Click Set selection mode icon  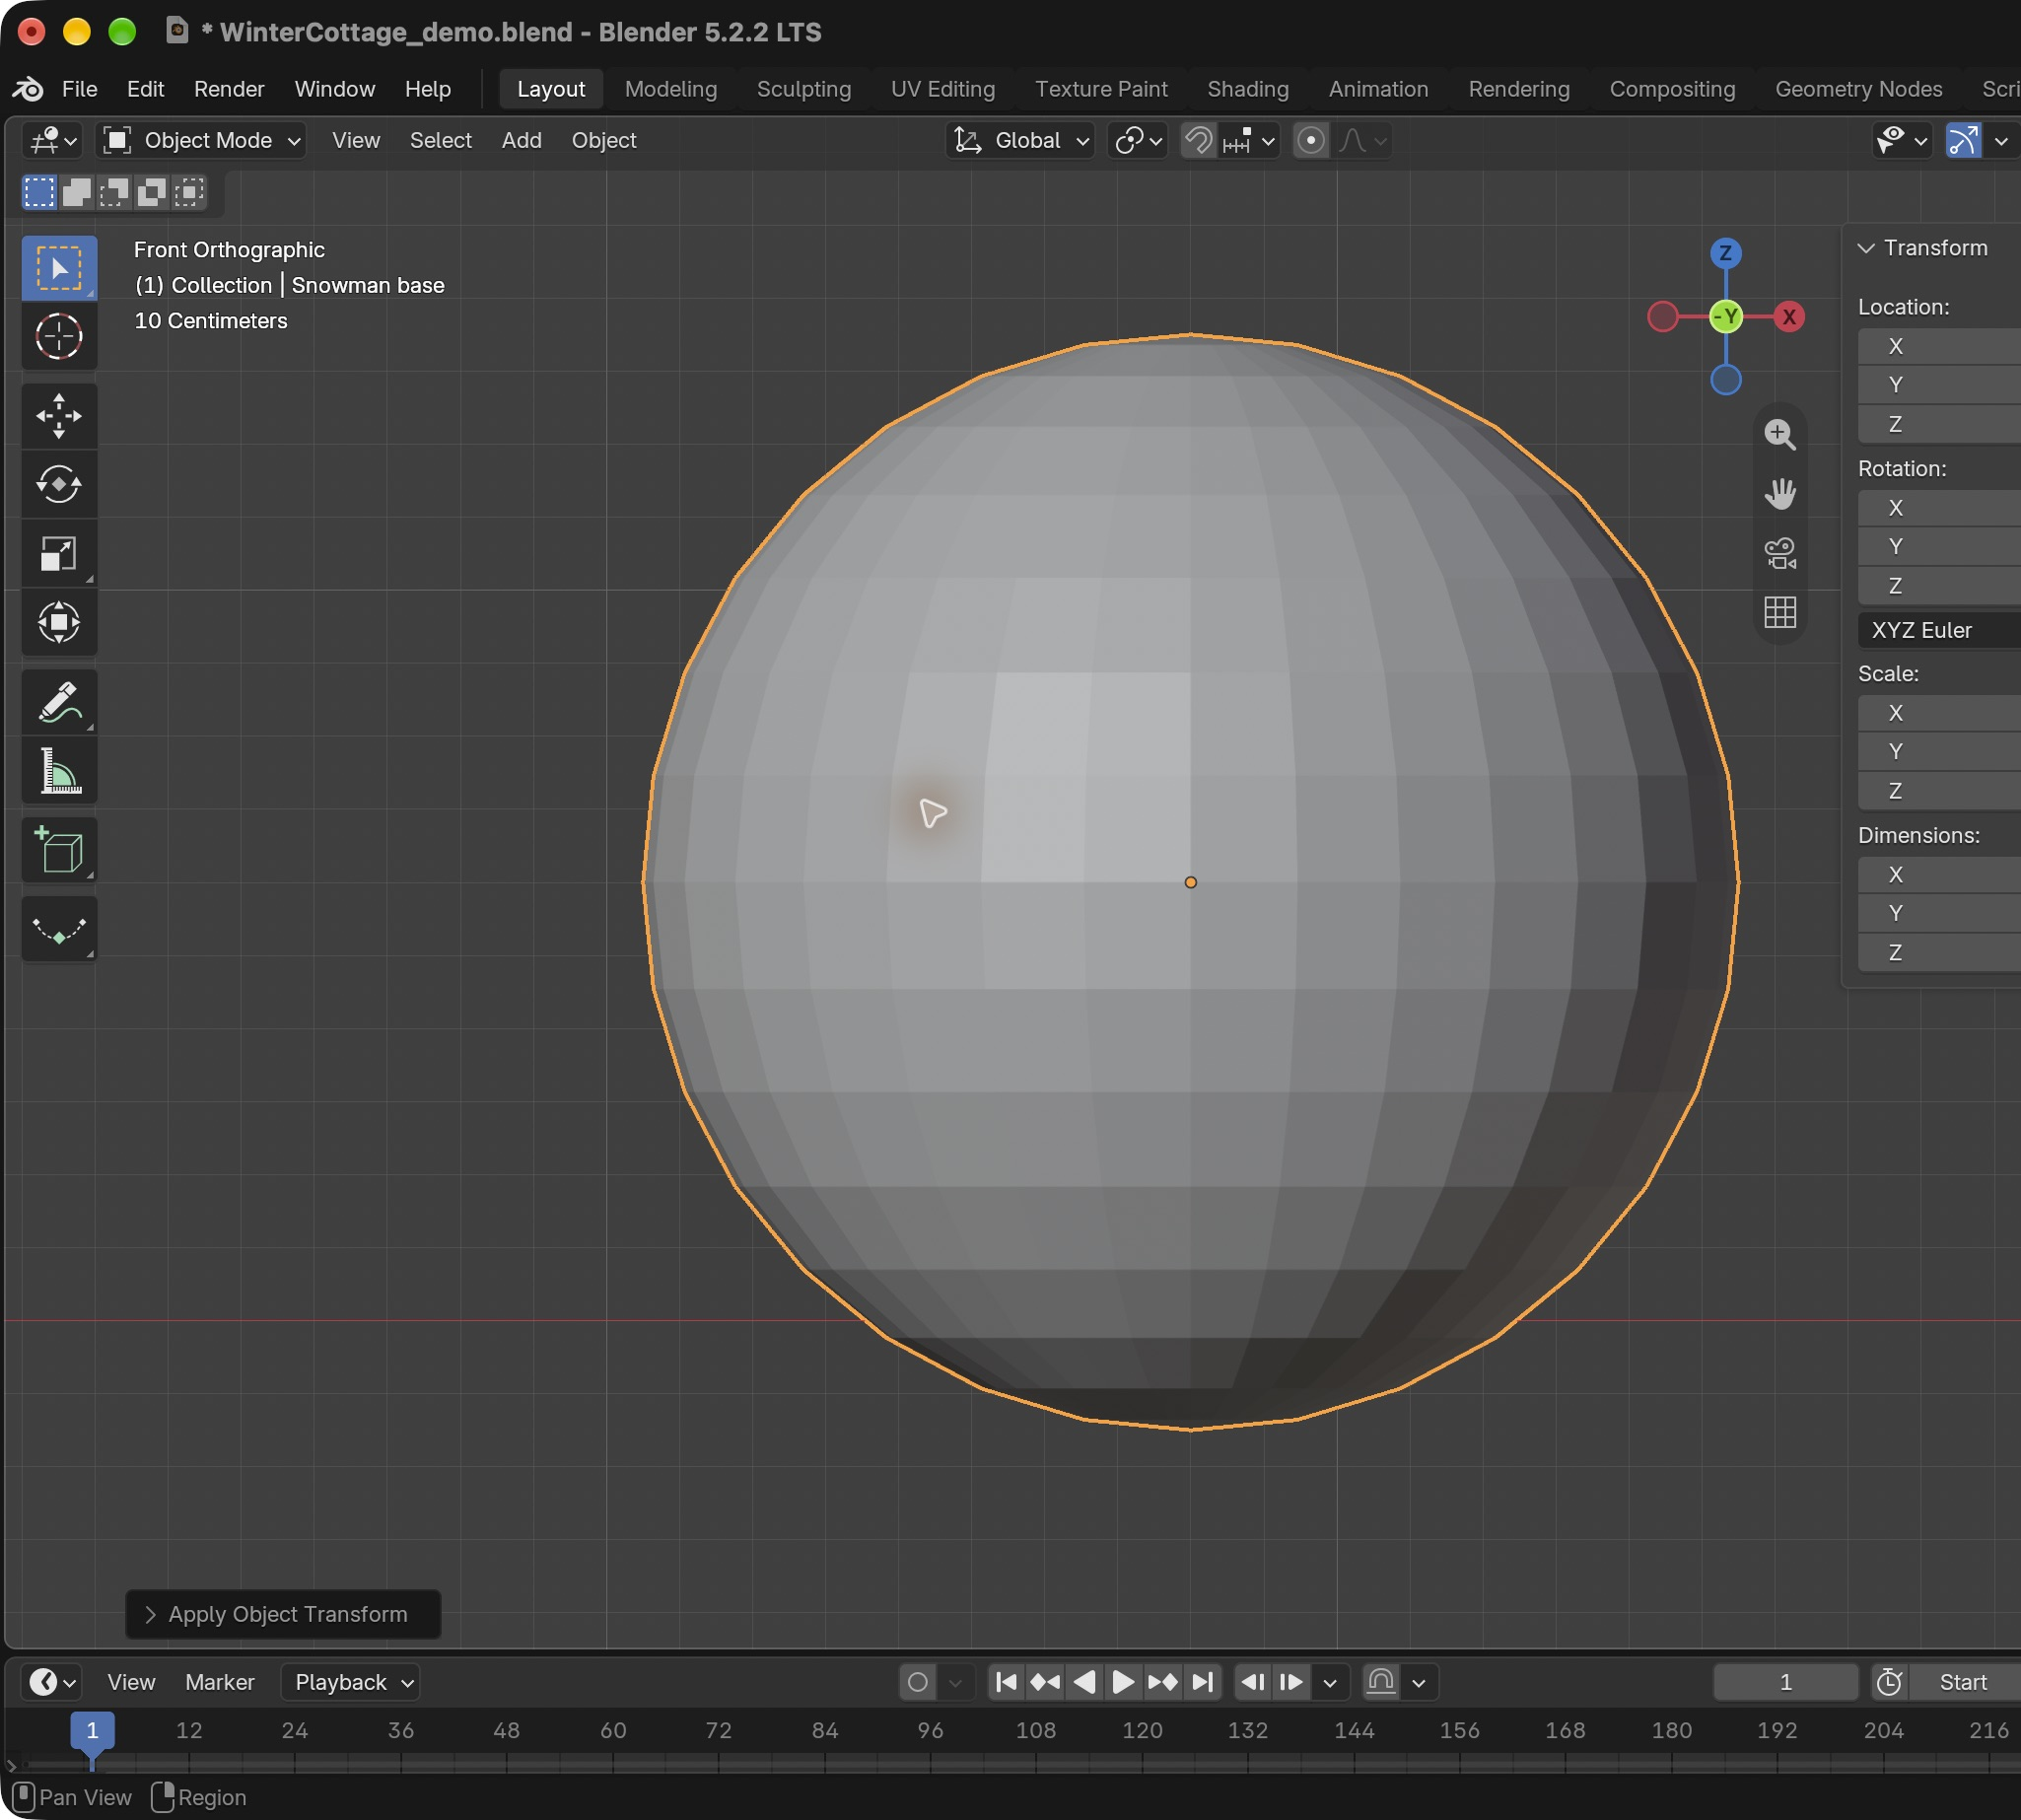point(39,191)
